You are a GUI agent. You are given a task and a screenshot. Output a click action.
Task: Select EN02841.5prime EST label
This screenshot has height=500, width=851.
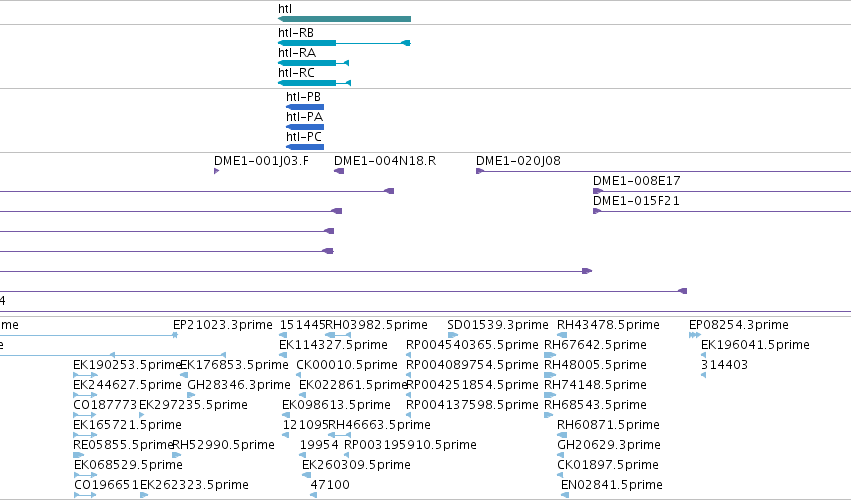pos(612,485)
